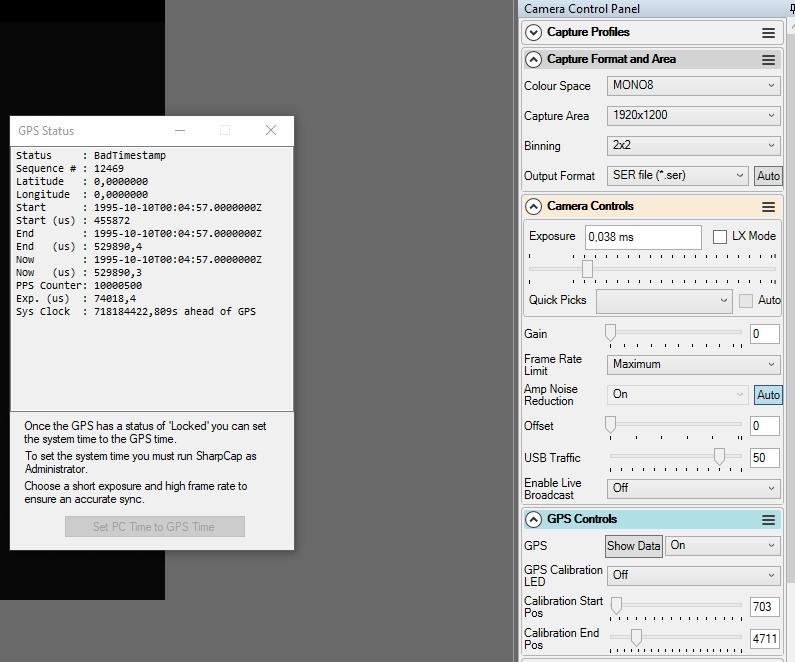Screen dimensions: 795x662
Task: Collapse the Camera Controls section
Action: pyautogui.click(x=533, y=207)
